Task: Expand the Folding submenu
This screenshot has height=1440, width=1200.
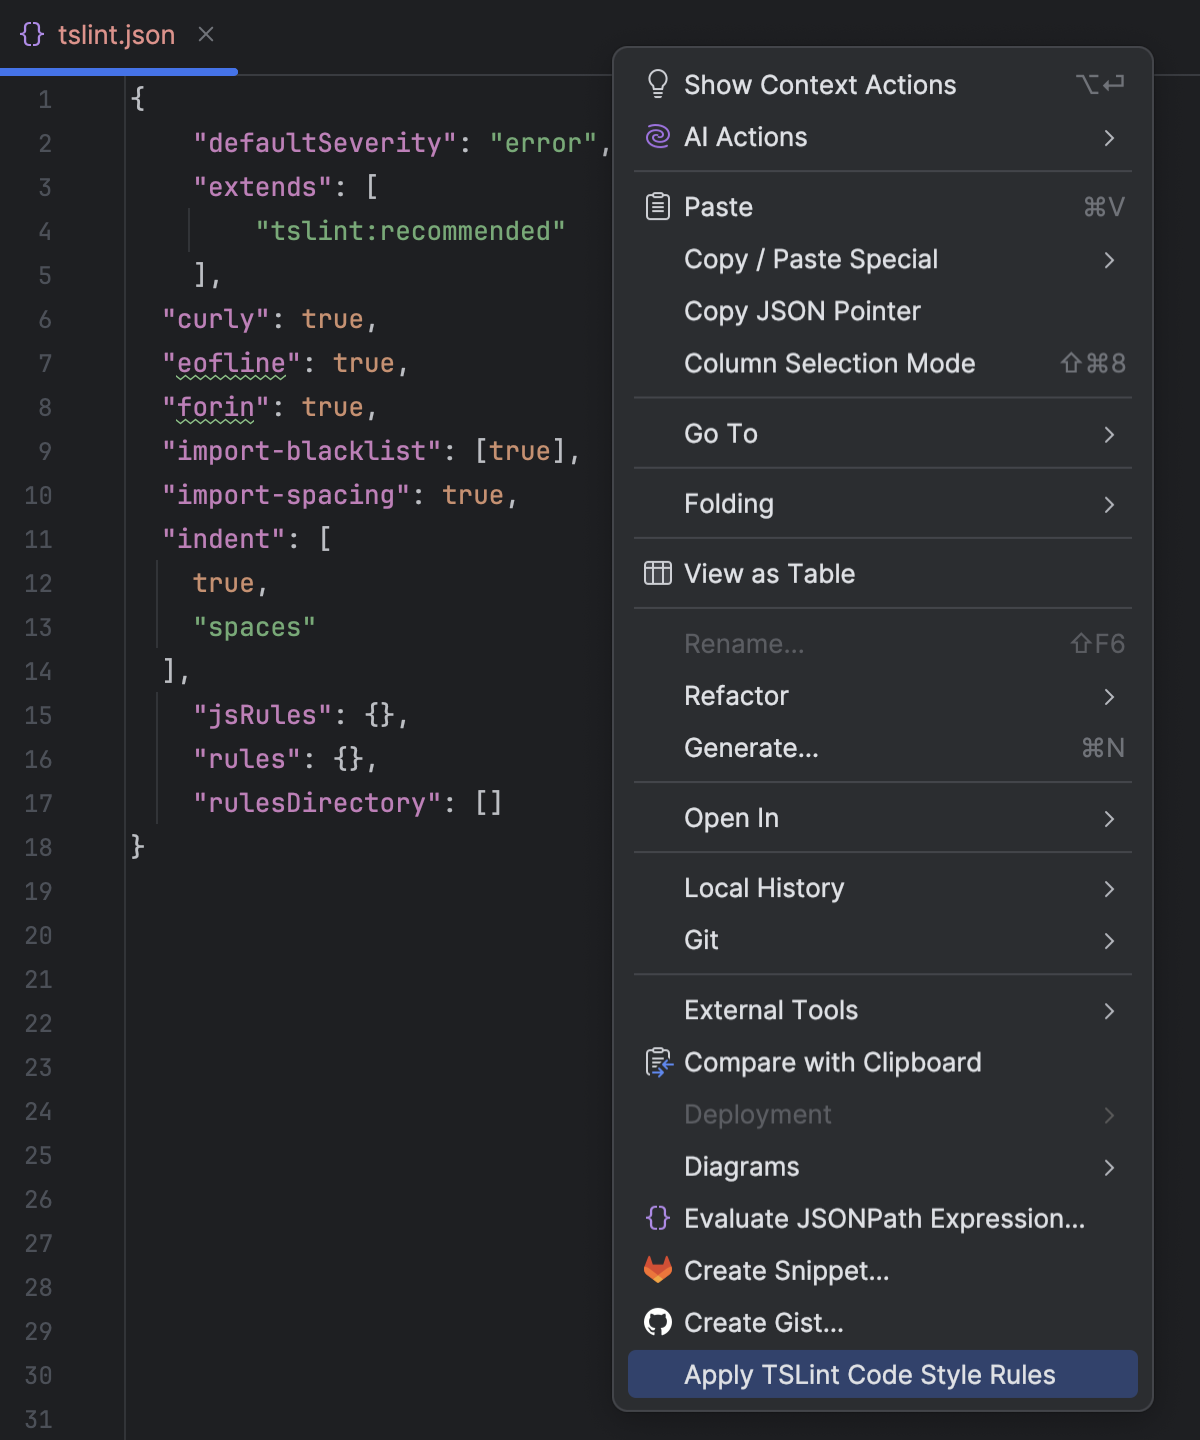Action: [728, 504]
